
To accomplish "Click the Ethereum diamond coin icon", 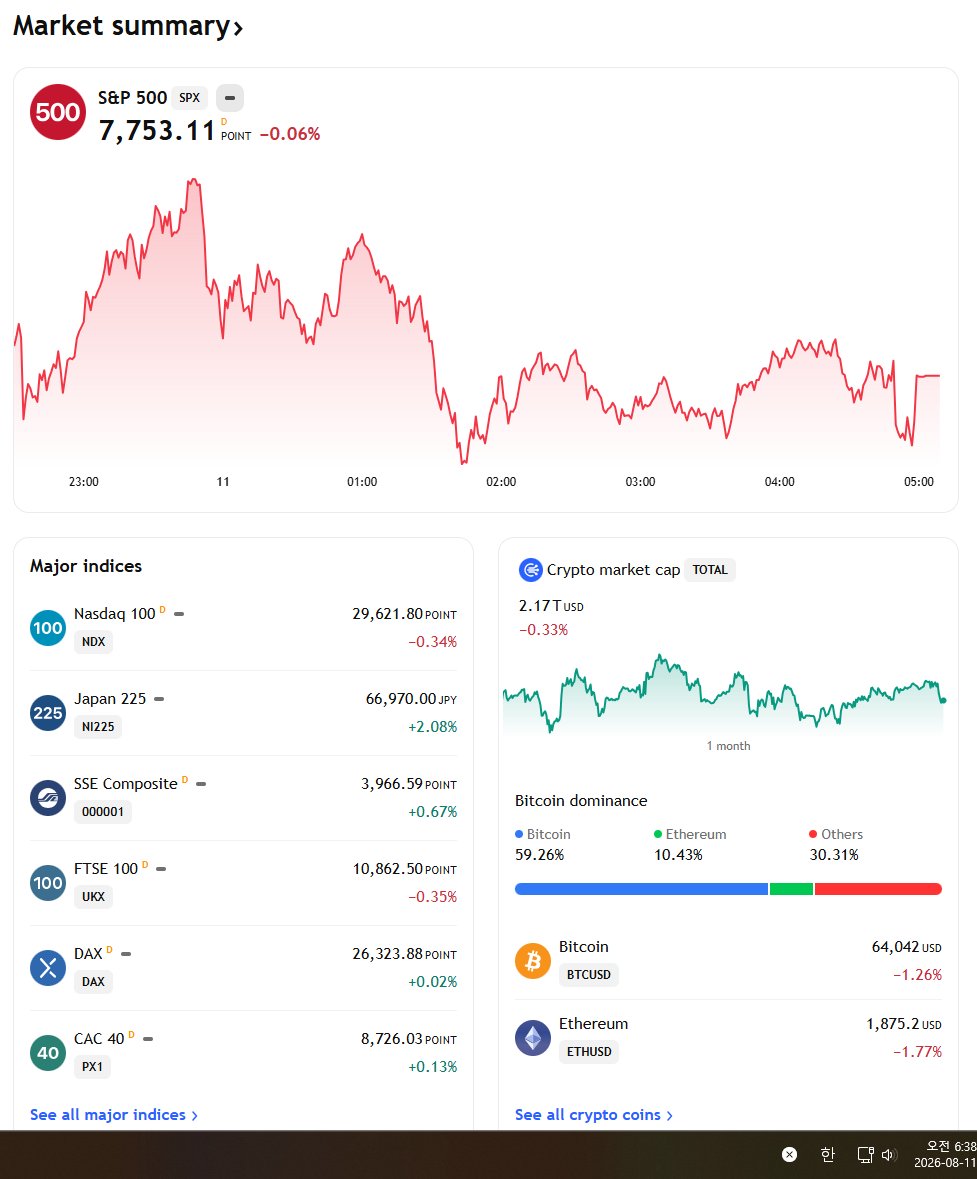I will [533, 1038].
